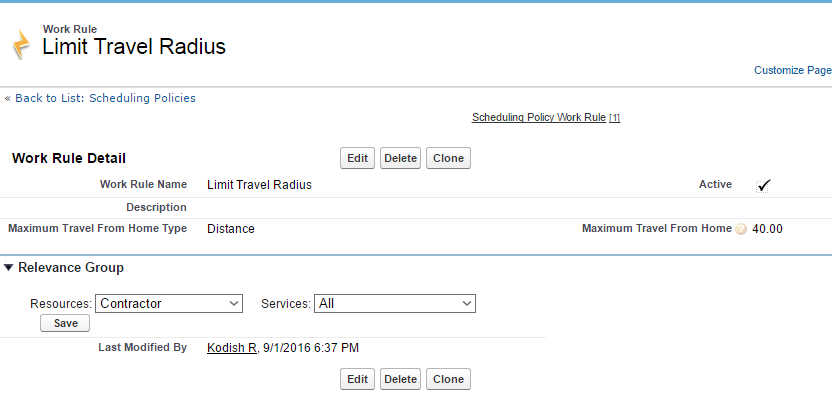
Task: Click the top Edit button
Action: click(357, 158)
